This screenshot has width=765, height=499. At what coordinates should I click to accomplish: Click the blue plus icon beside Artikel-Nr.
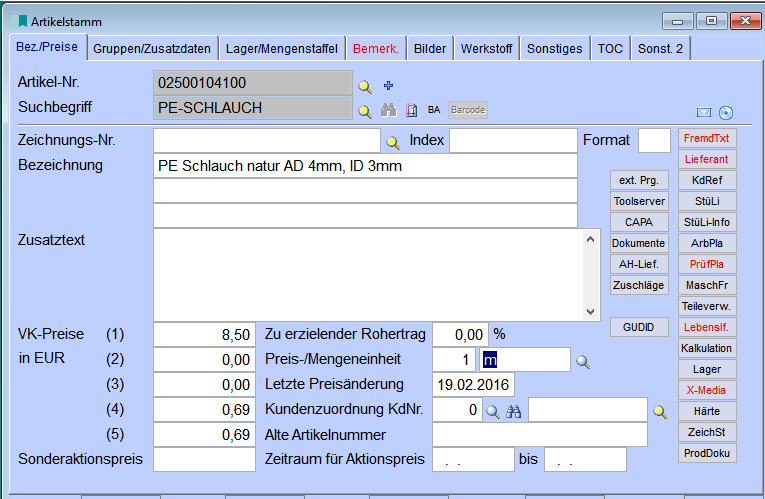point(389,86)
